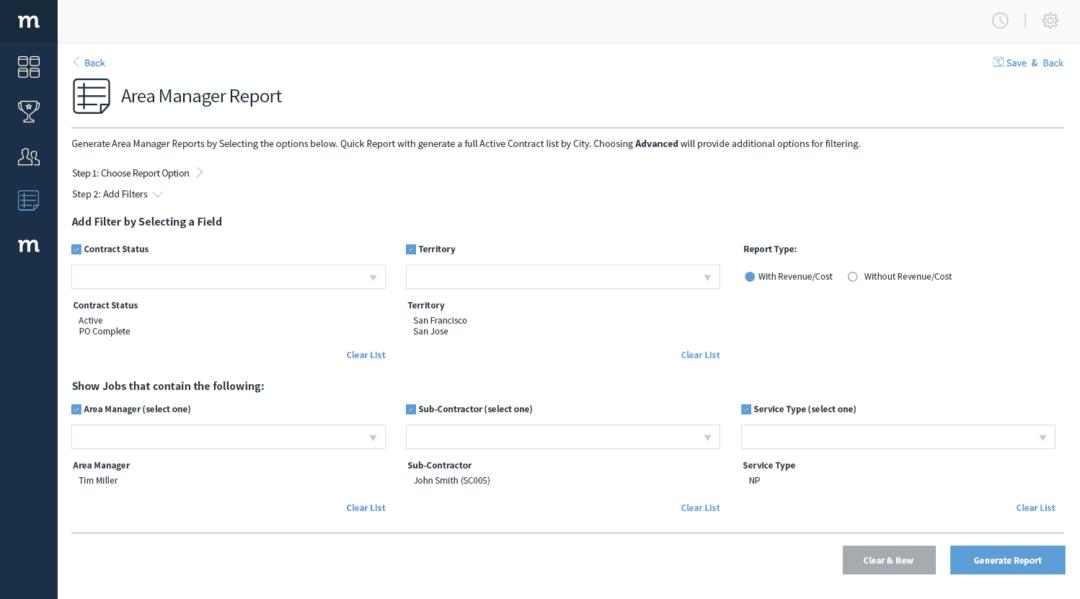This screenshot has height=599, width=1080.
Task: Click the m icon at sidebar bottom
Action: tap(28, 245)
